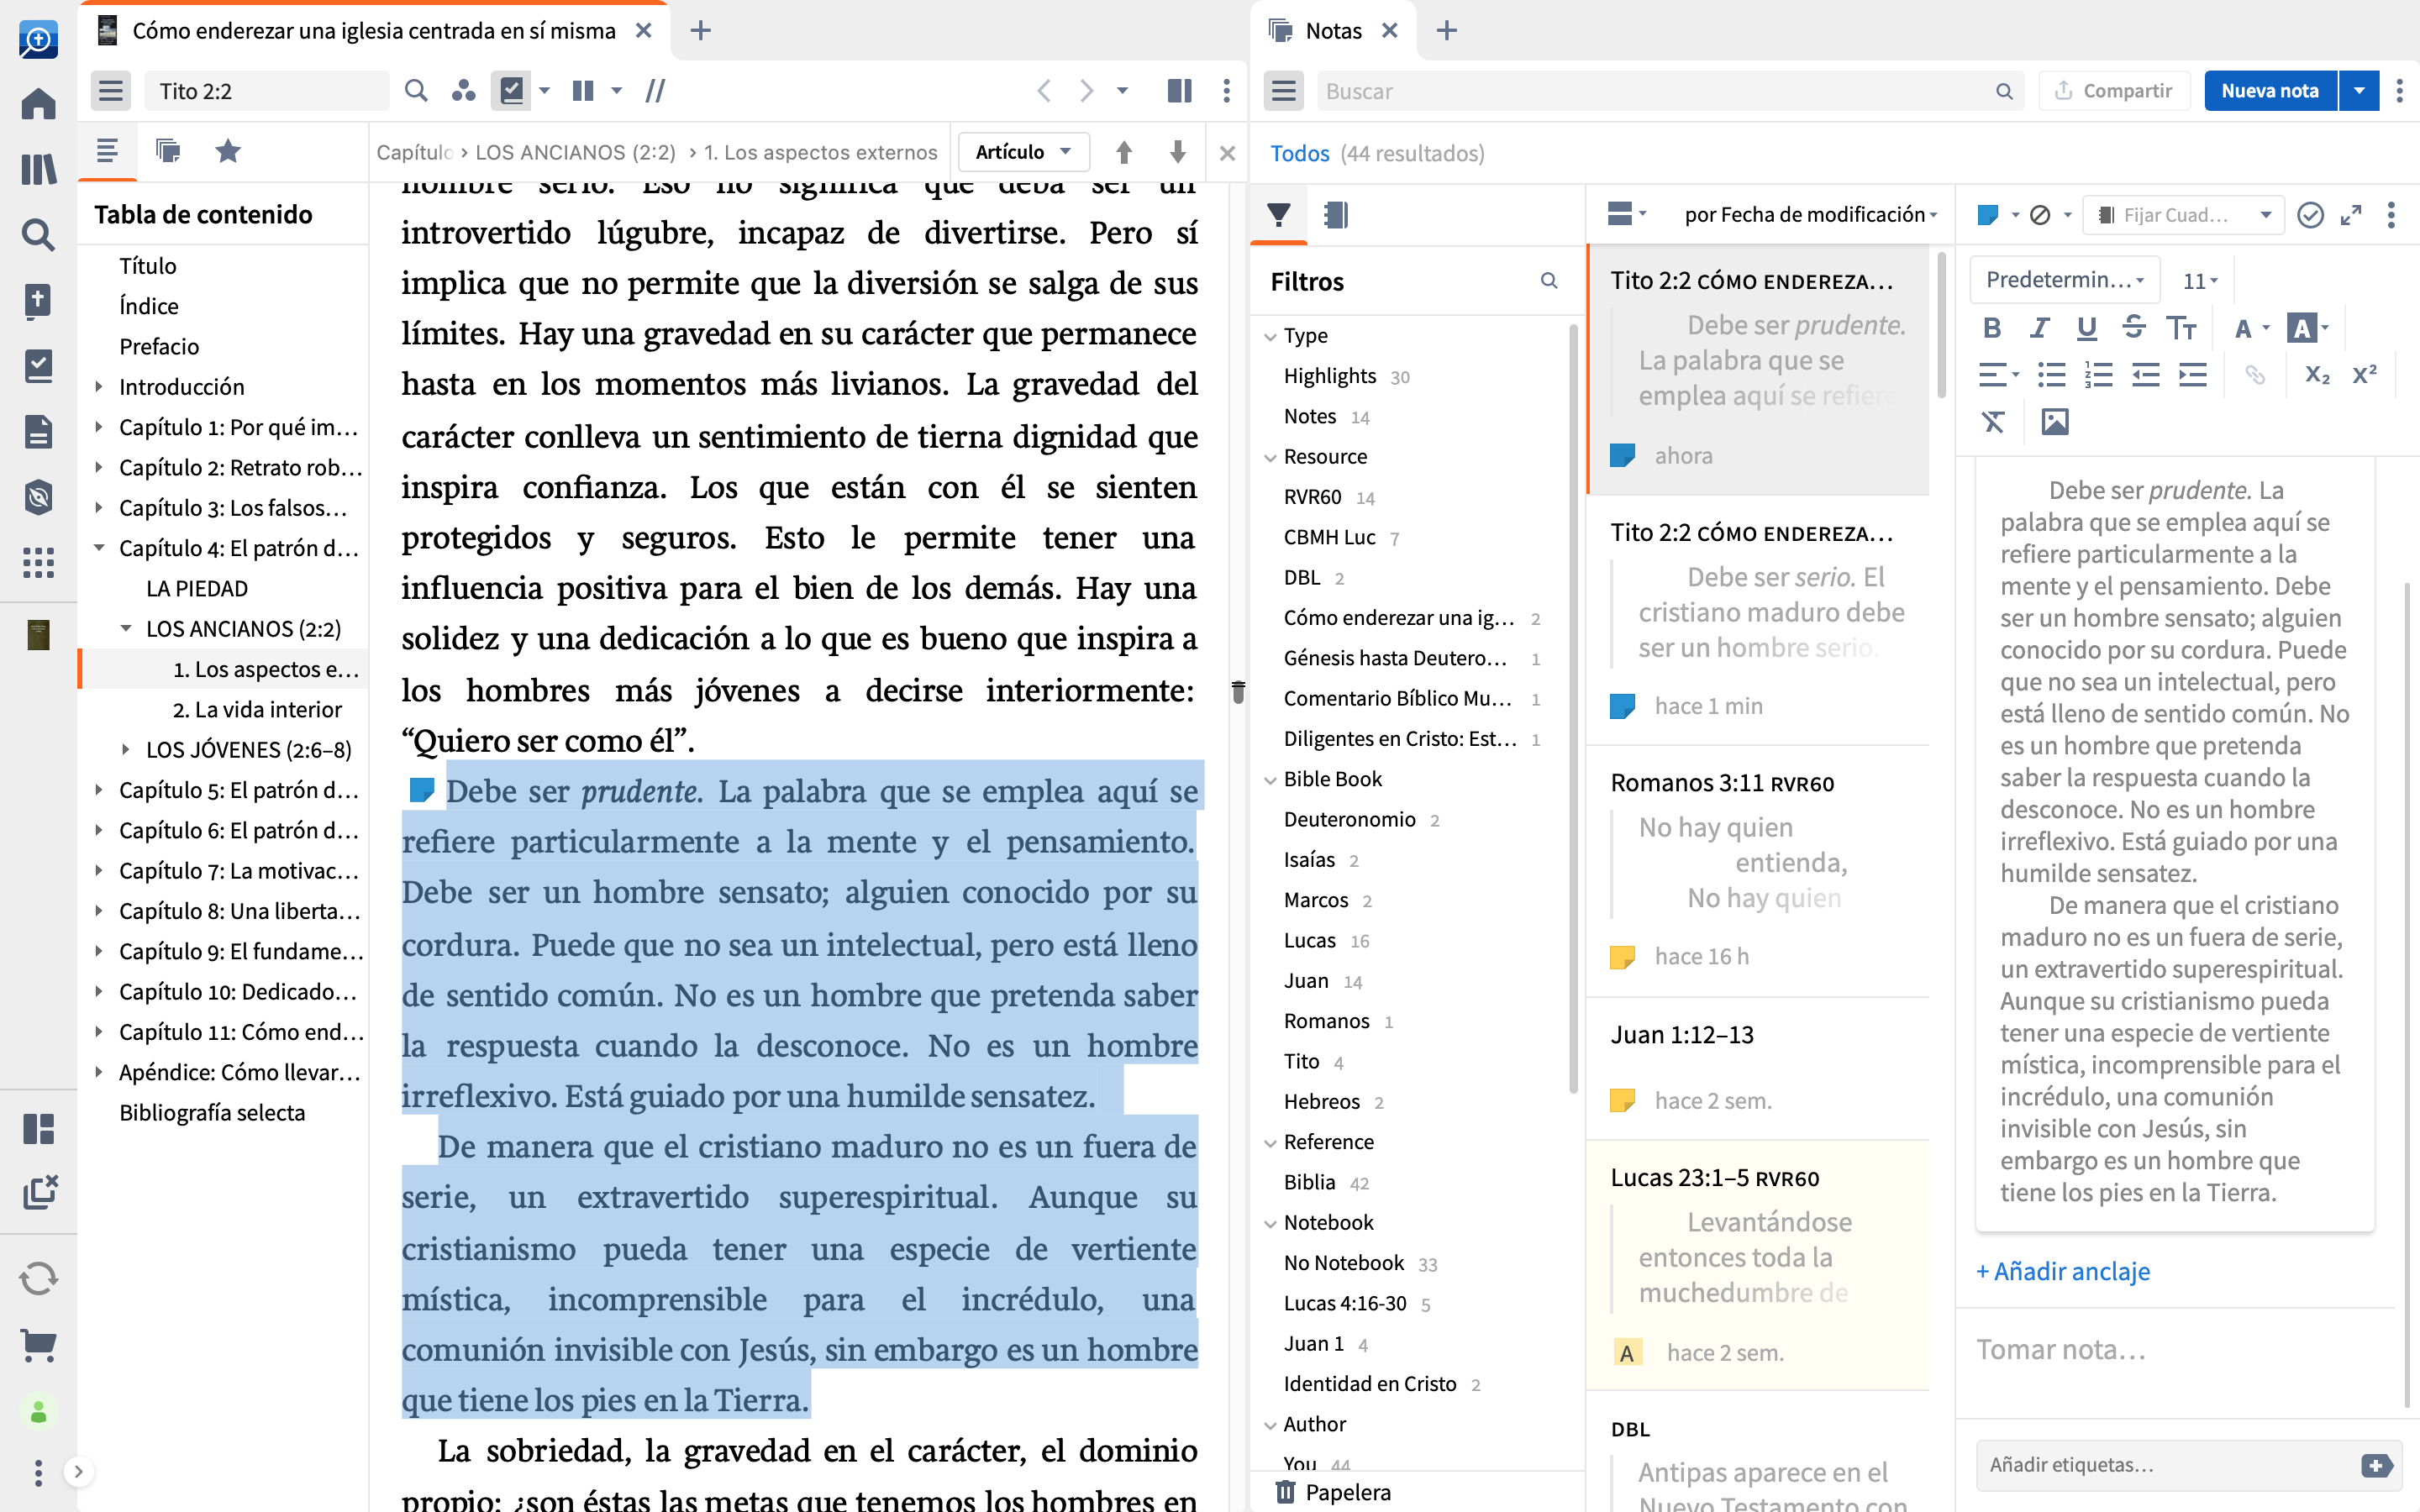Click the decrease indent icon
Screen dimensions: 2420x1512
click(2145, 375)
